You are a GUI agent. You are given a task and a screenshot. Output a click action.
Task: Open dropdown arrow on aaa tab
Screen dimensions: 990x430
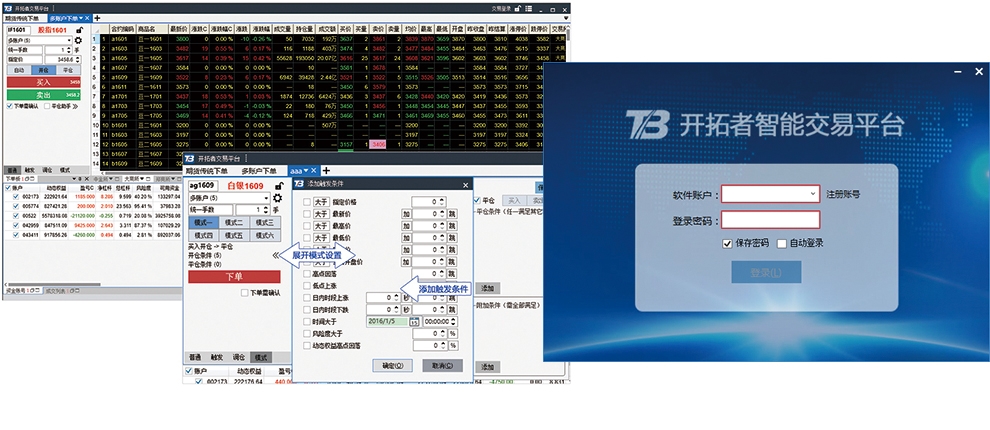point(306,170)
